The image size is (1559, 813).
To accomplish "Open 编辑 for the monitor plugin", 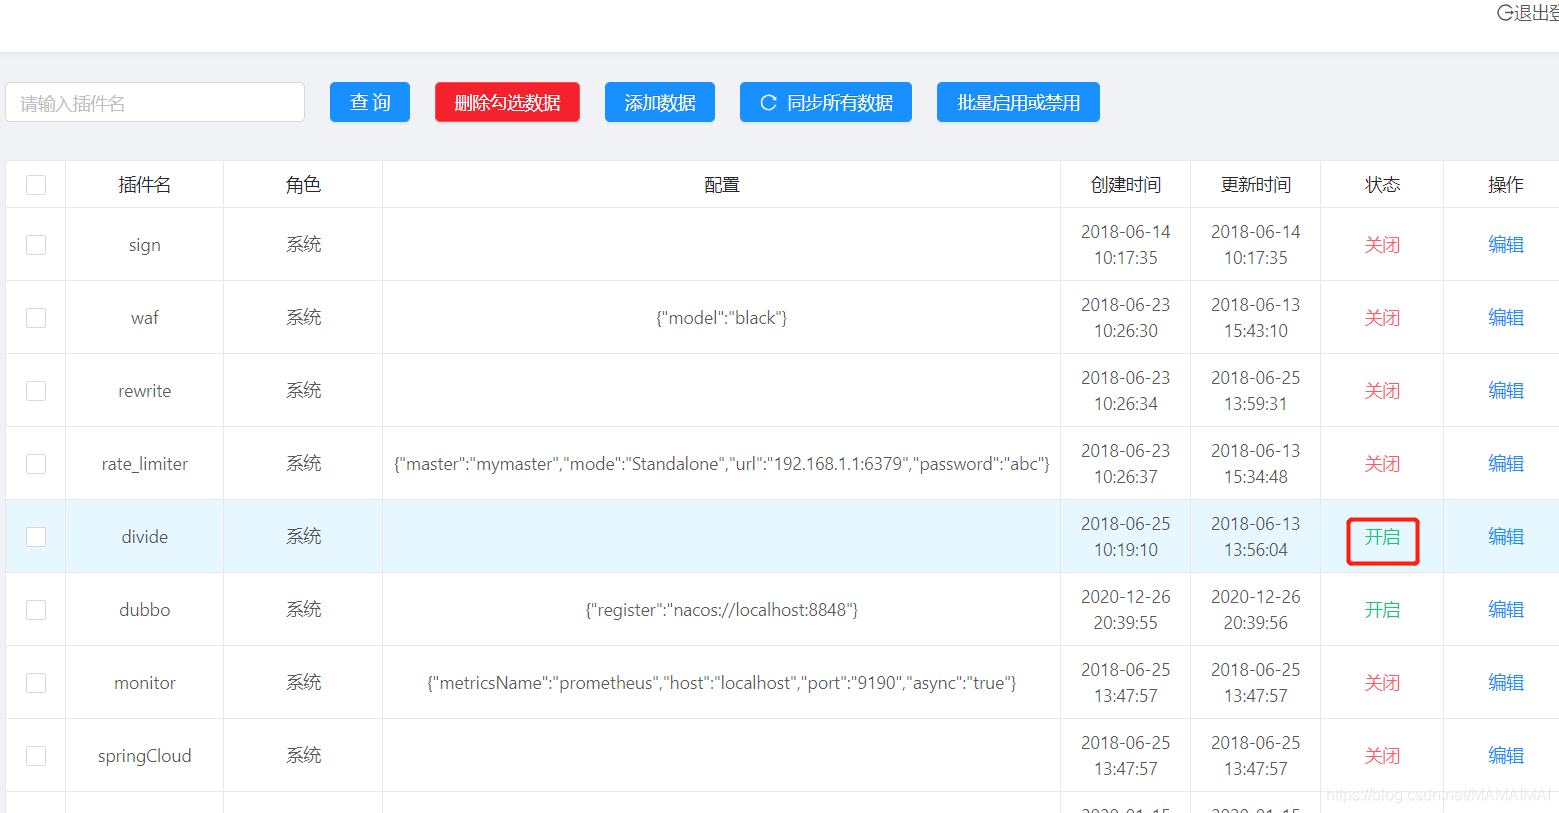I will 1506,683.
